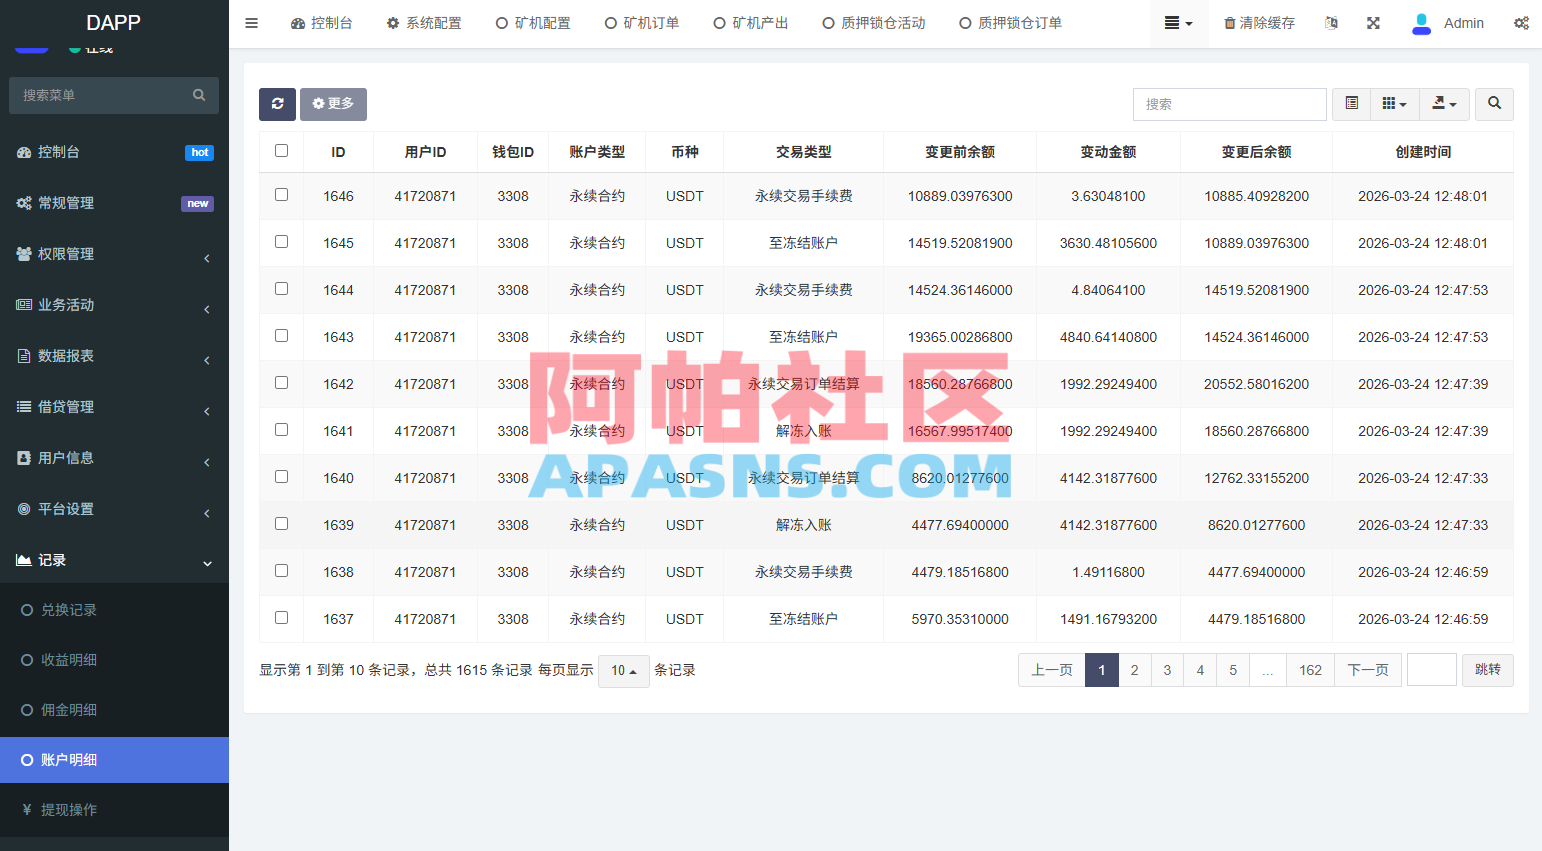Click the 记录 chart icon in sidebar
This screenshot has height=851, width=1542.
click(24, 560)
